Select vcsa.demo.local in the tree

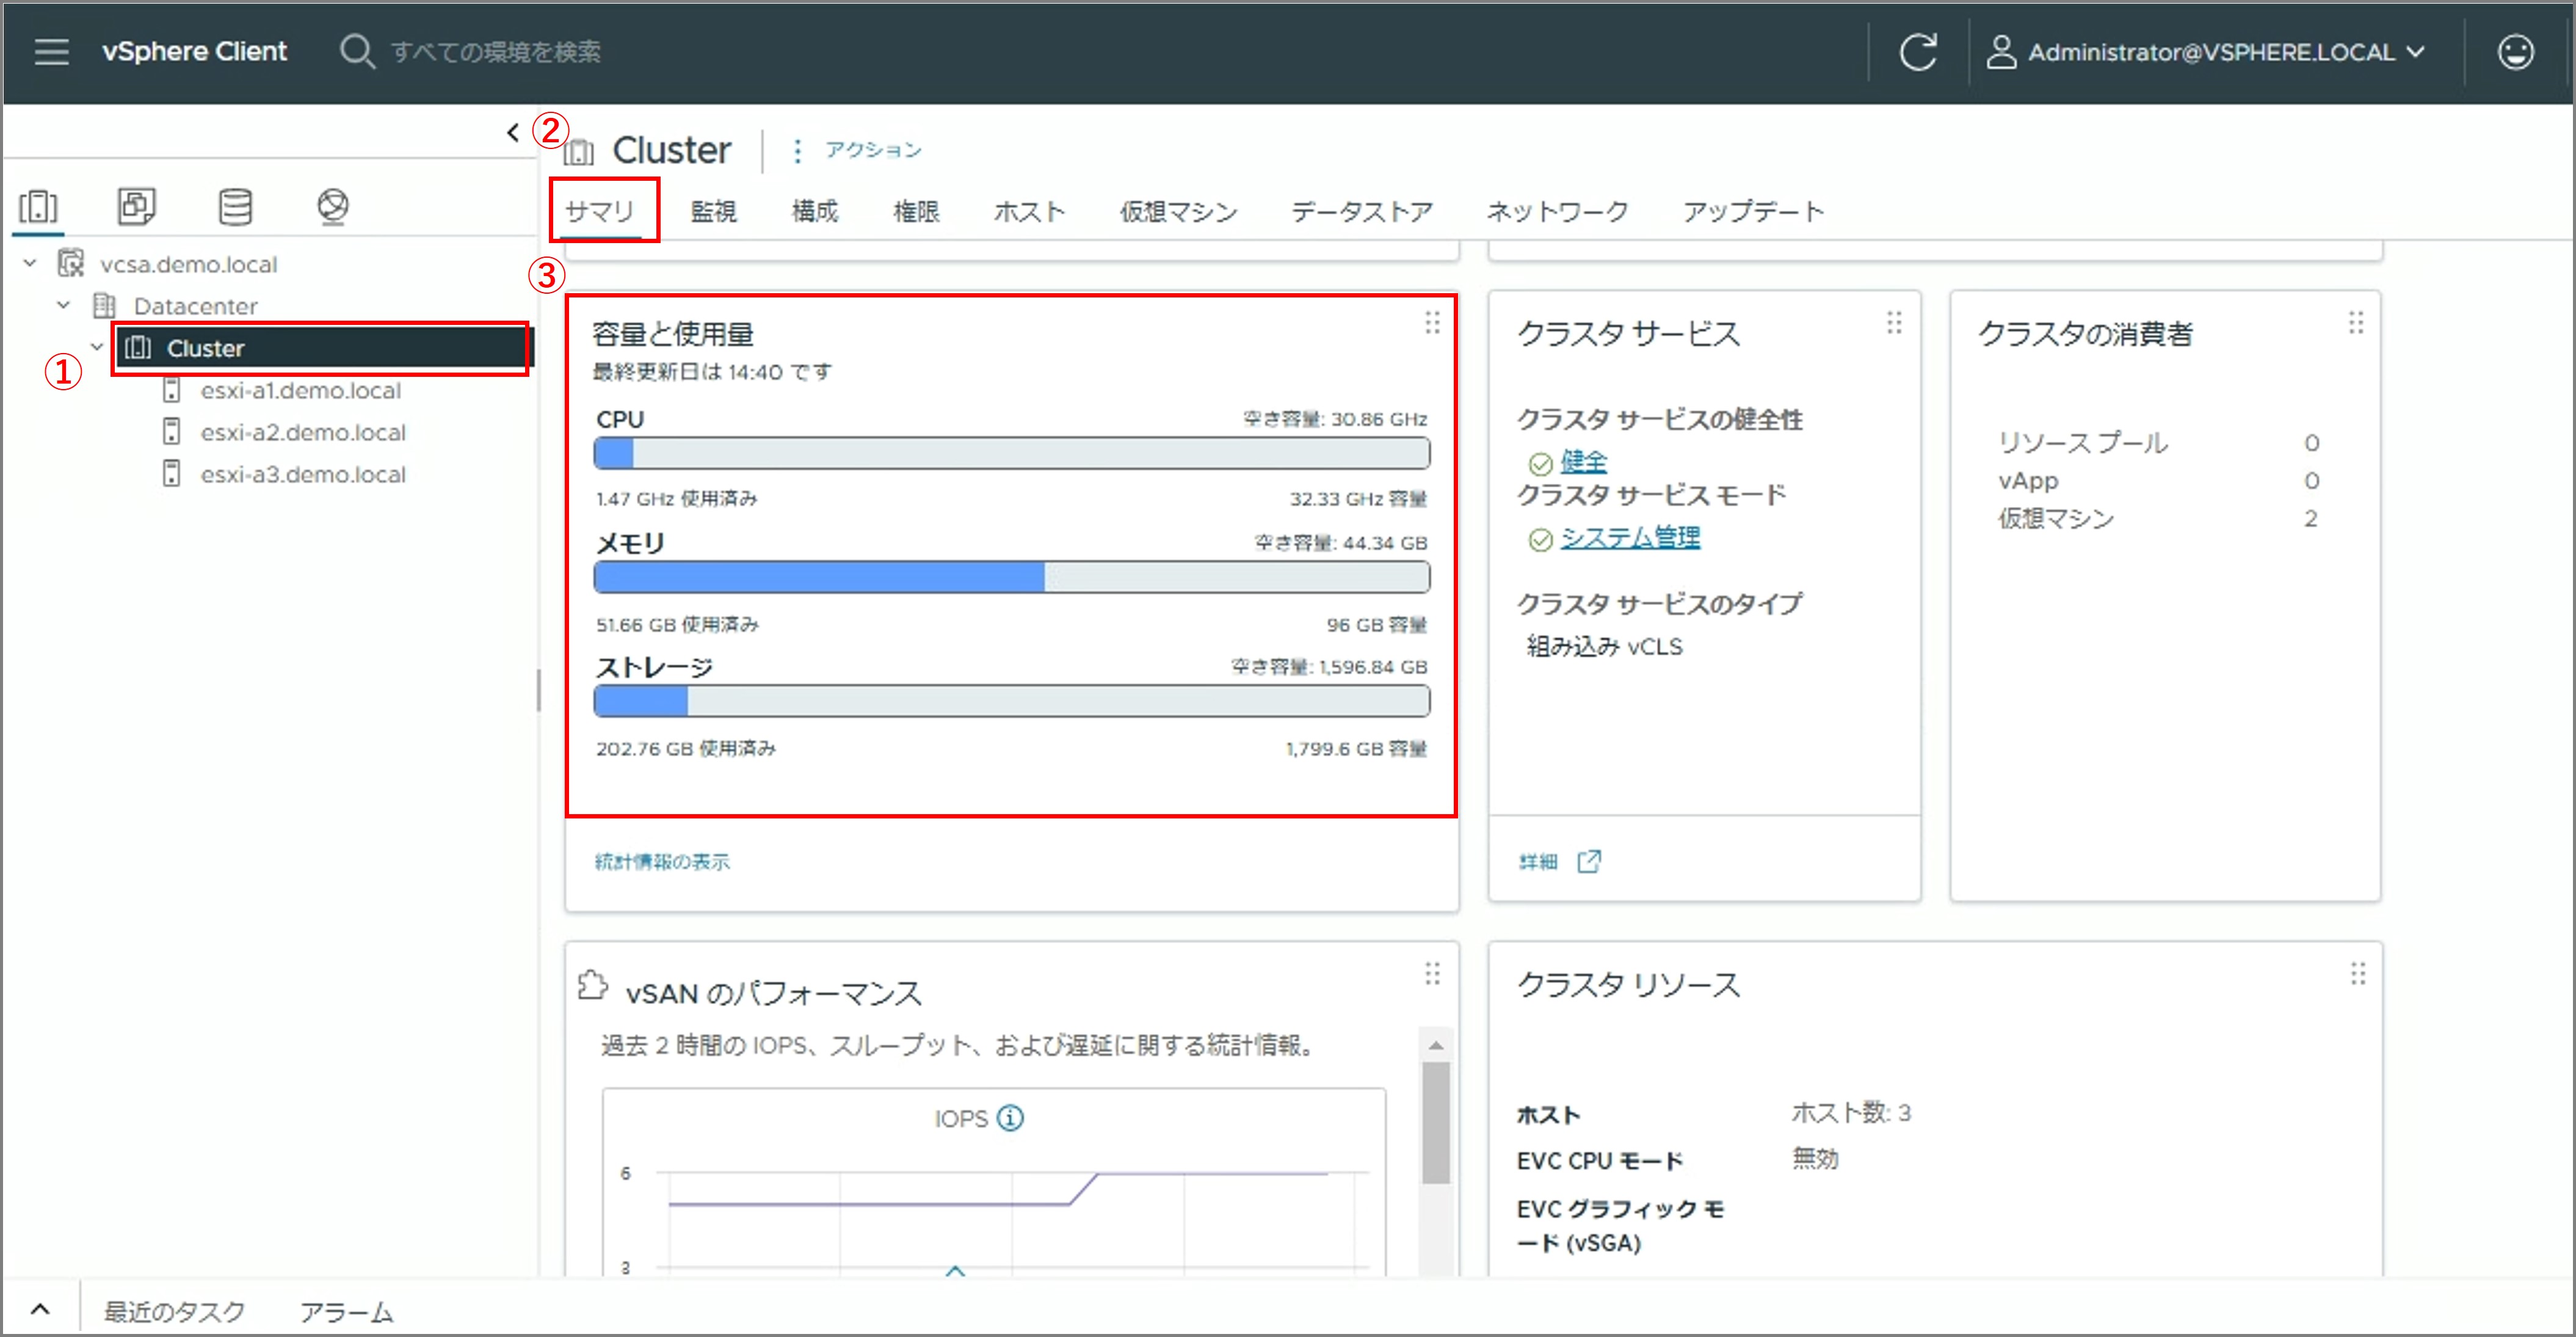[x=189, y=264]
